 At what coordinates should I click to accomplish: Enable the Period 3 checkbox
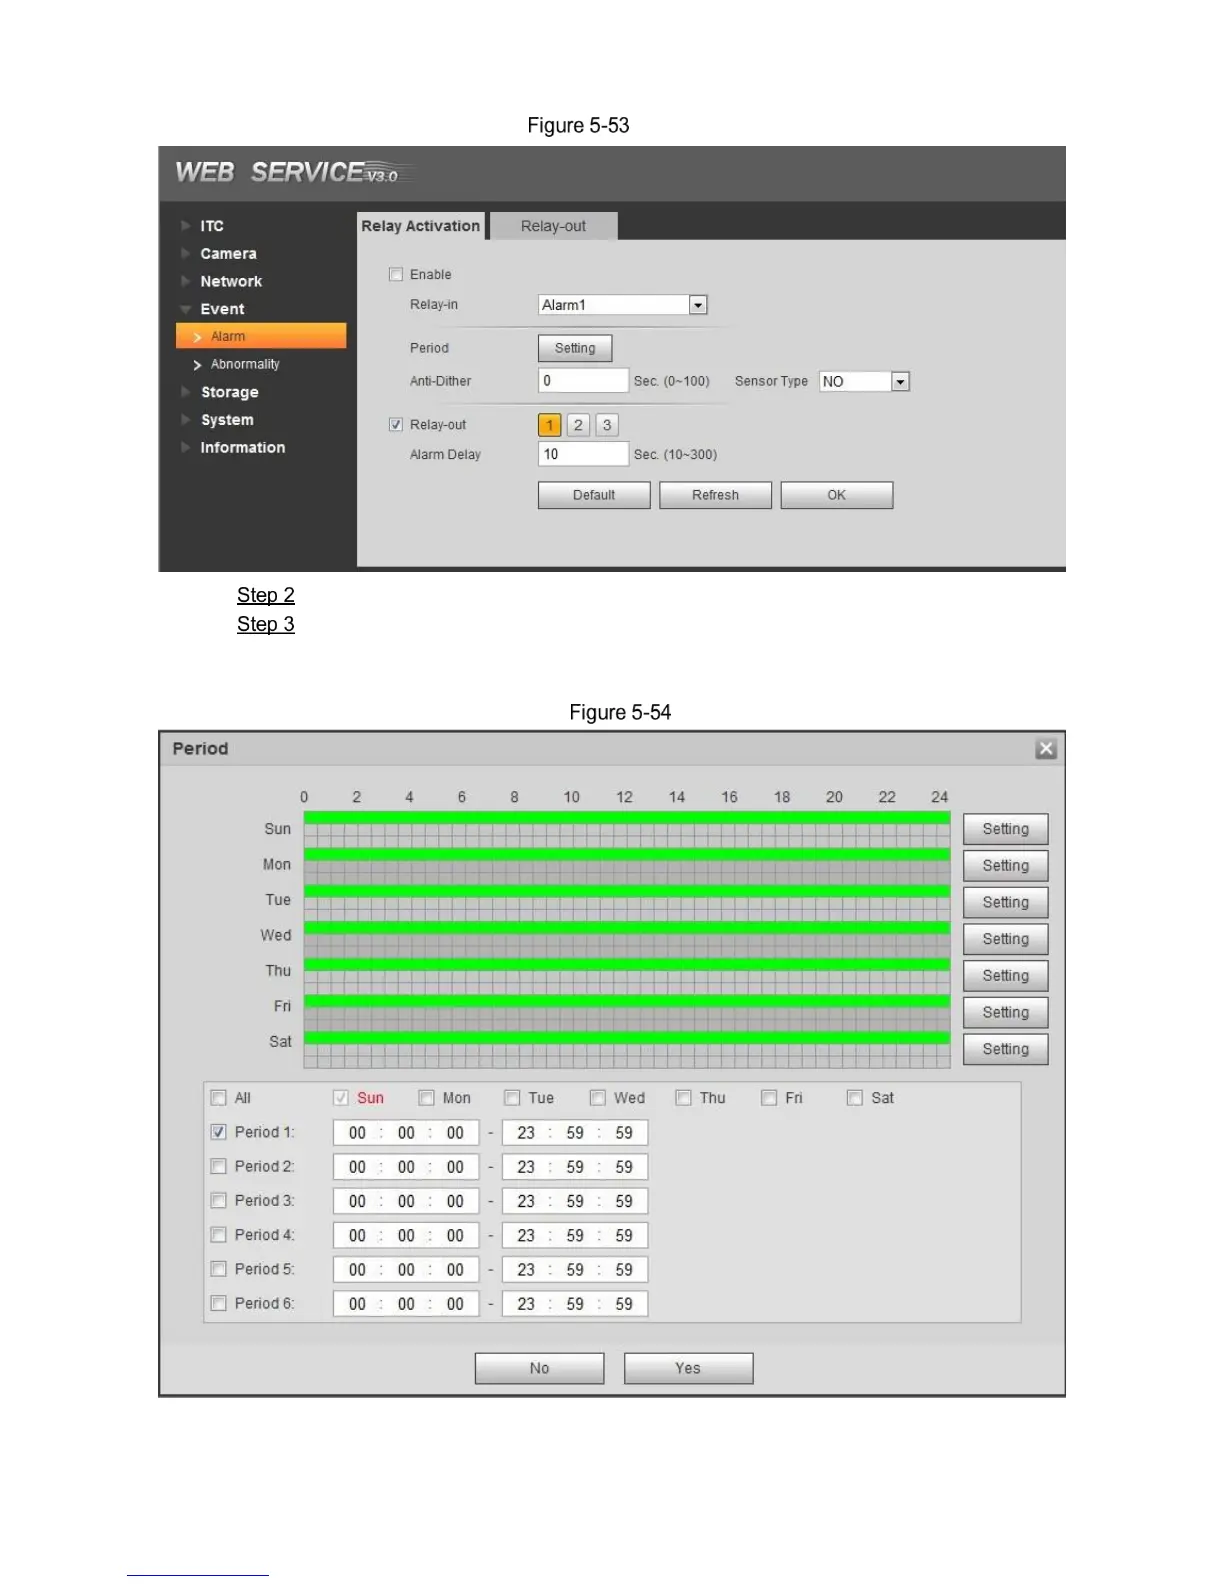(219, 1200)
